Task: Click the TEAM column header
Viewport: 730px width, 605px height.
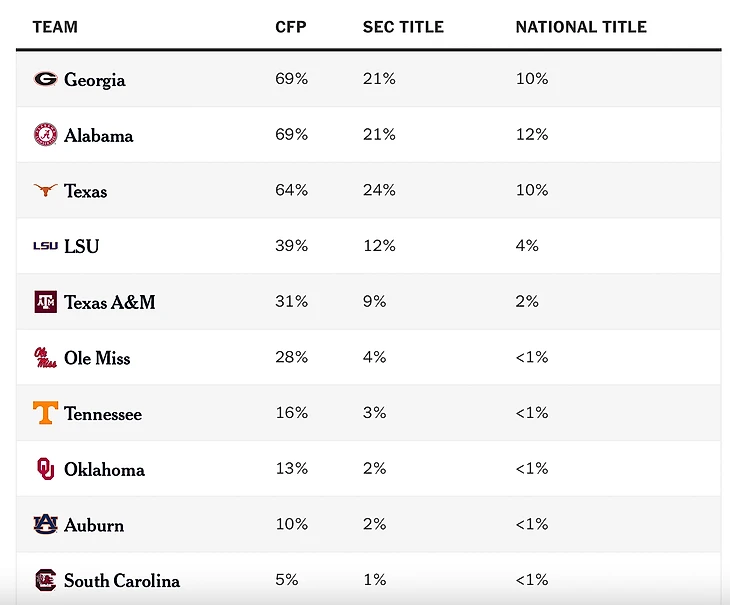Action: [55, 27]
